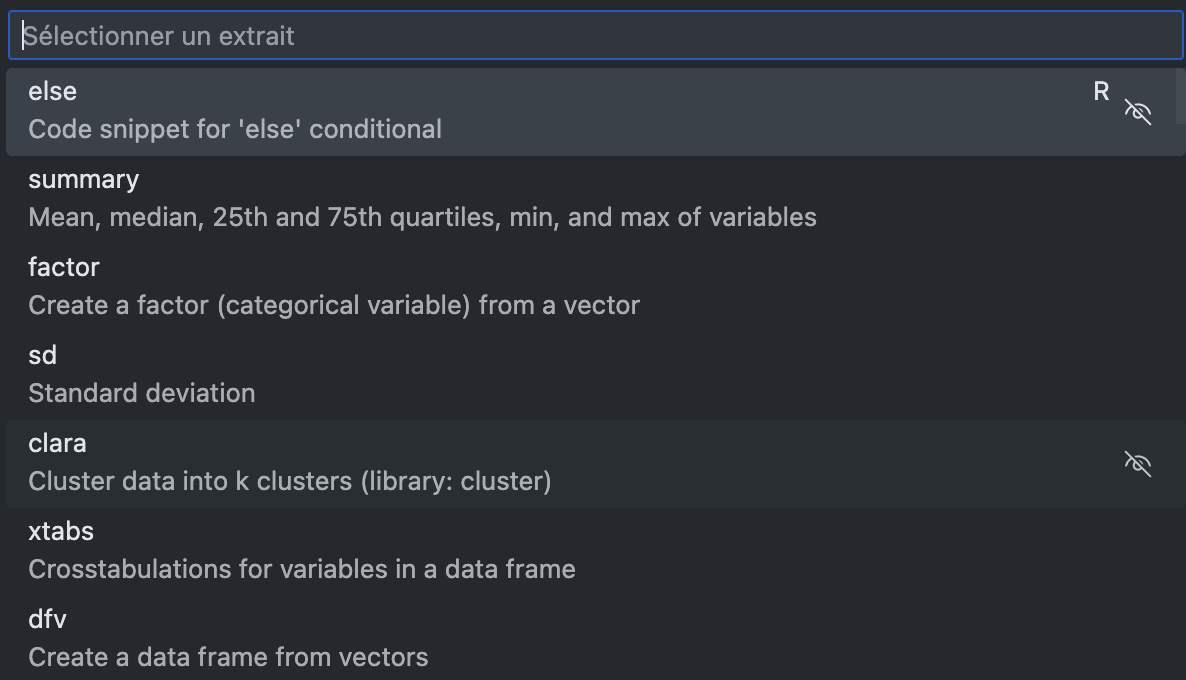Viewport: 1186px width, 680px height.
Task: Click 'Create a factor (categorical variable)' description
Action: (334, 305)
